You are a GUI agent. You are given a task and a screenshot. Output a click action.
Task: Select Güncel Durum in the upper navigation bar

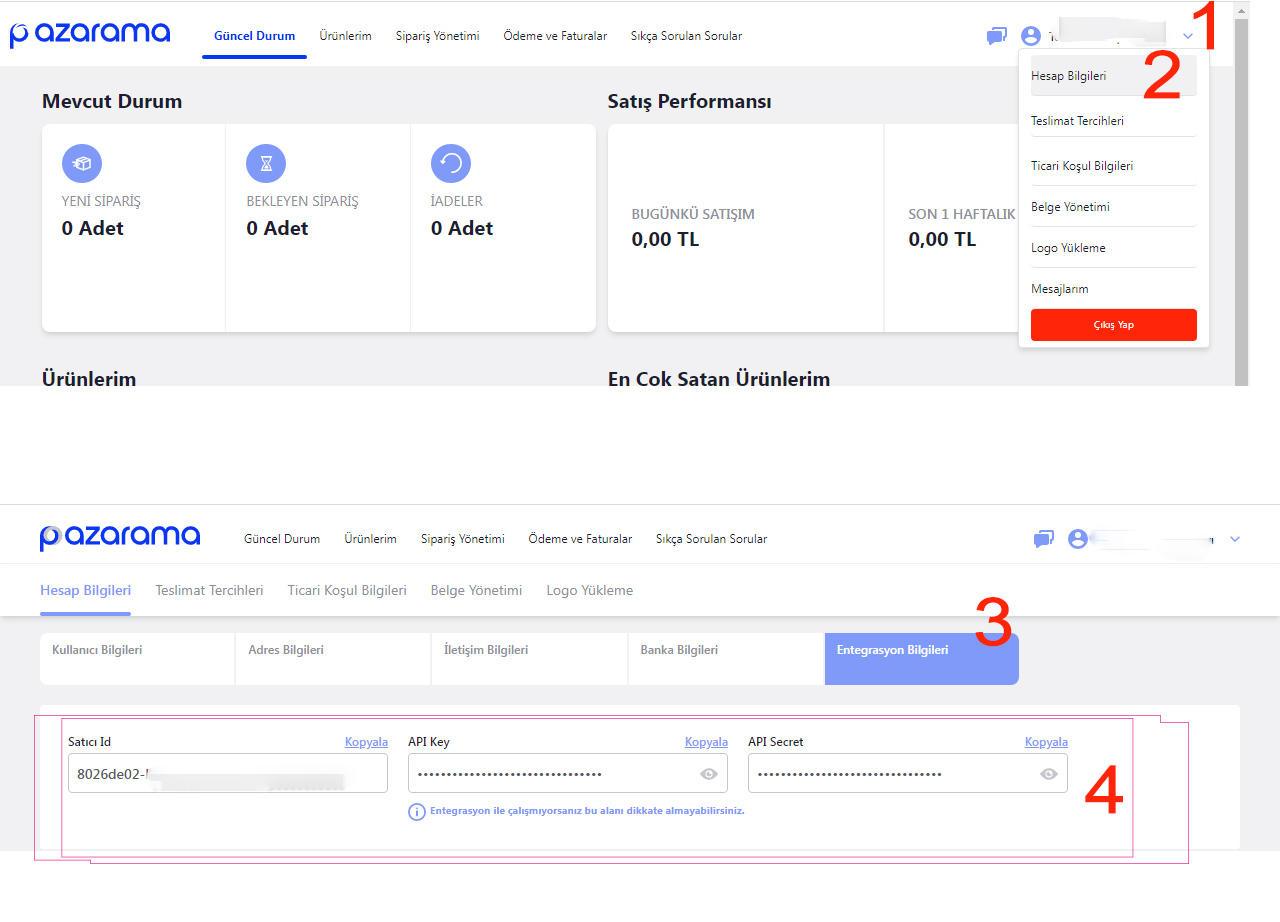255,36
